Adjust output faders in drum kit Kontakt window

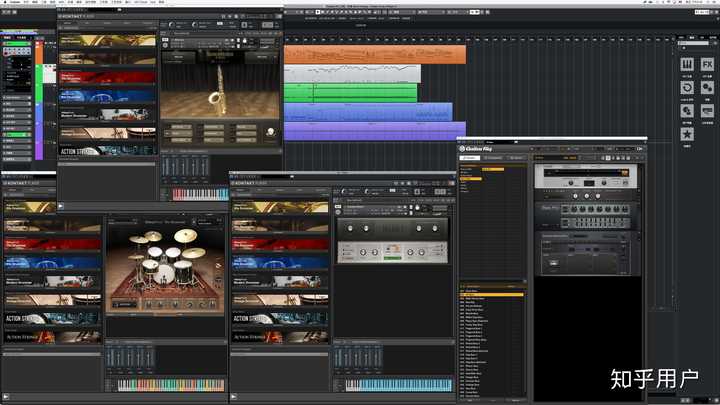(130, 357)
